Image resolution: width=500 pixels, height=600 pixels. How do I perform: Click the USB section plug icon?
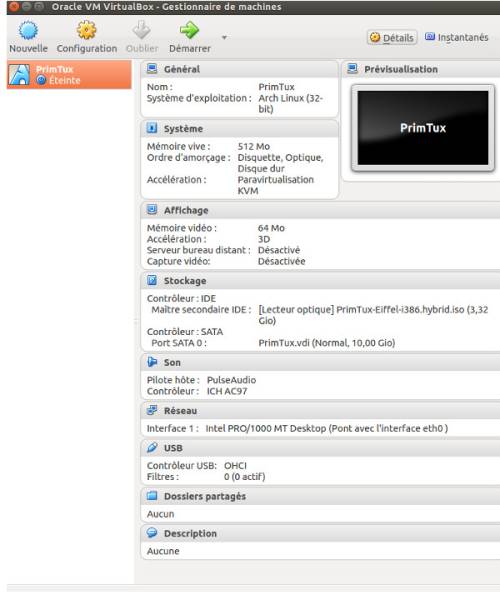point(152,447)
